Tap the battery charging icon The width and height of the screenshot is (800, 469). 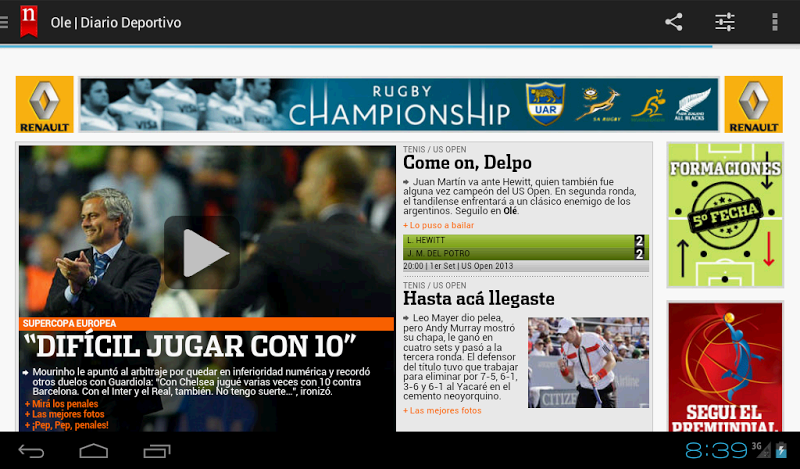(x=781, y=450)
